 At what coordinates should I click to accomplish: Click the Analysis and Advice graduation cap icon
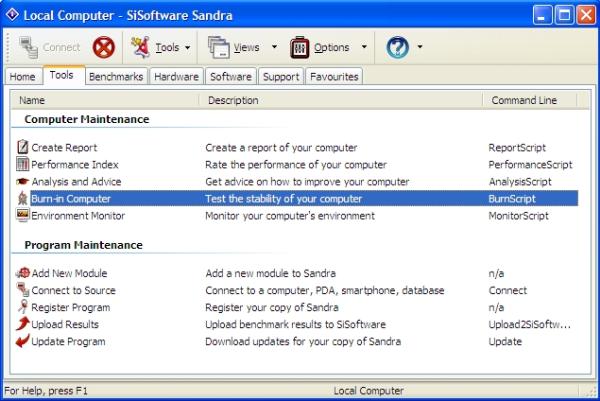pyautogui.click(x=23, y=181)
